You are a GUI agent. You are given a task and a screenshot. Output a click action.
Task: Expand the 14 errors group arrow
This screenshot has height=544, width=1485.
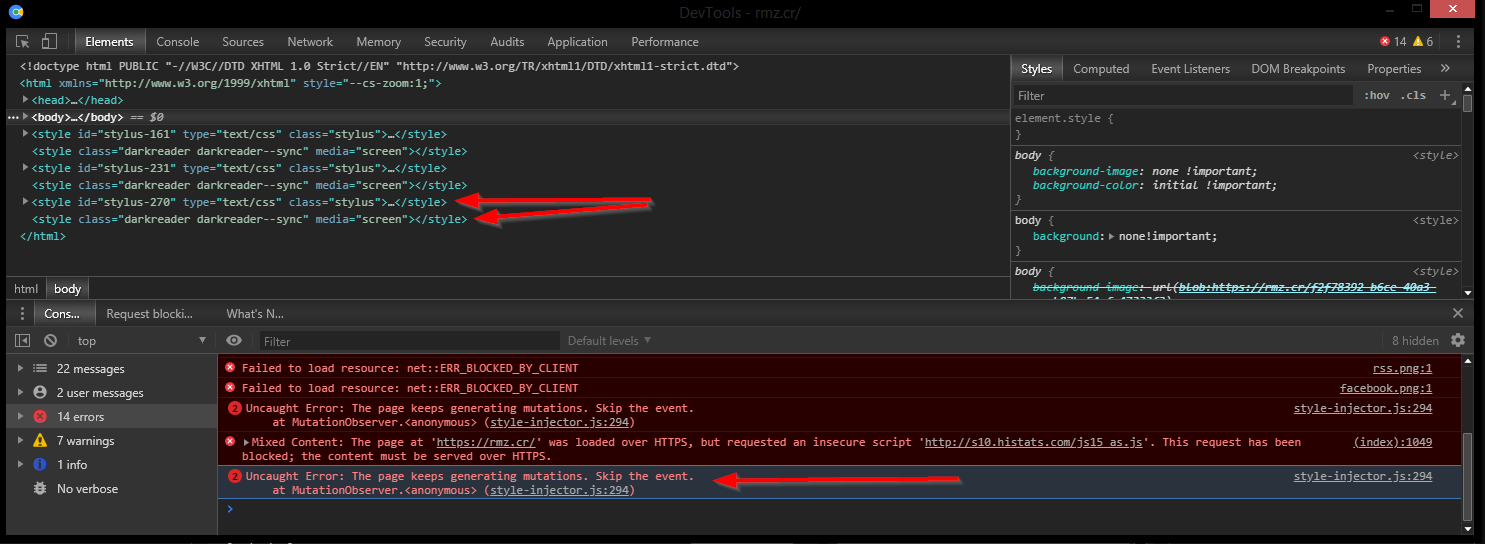point(20,416)
